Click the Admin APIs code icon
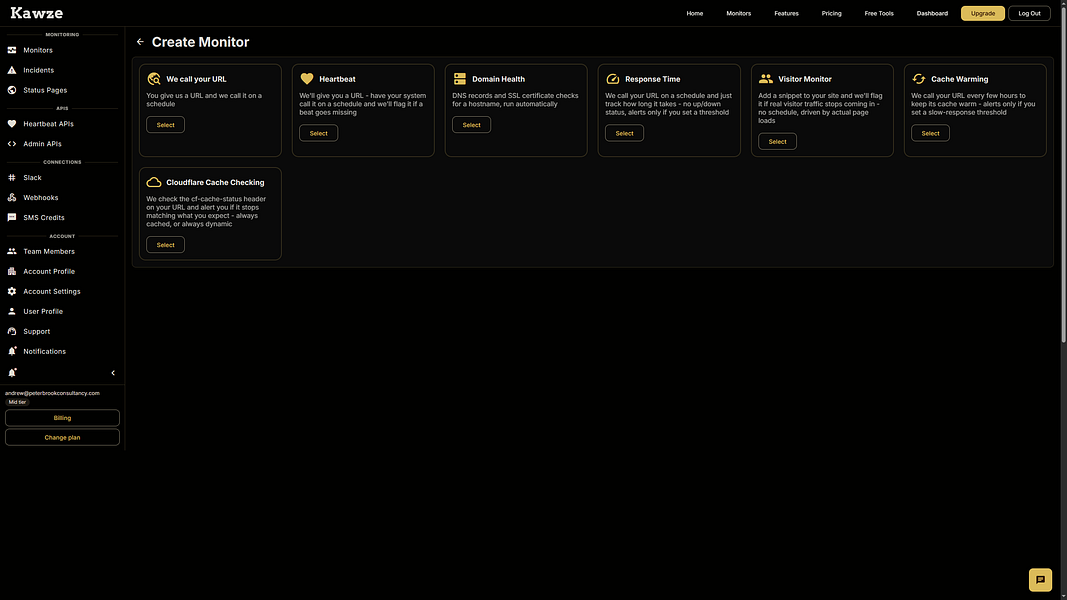 (12, 144)
